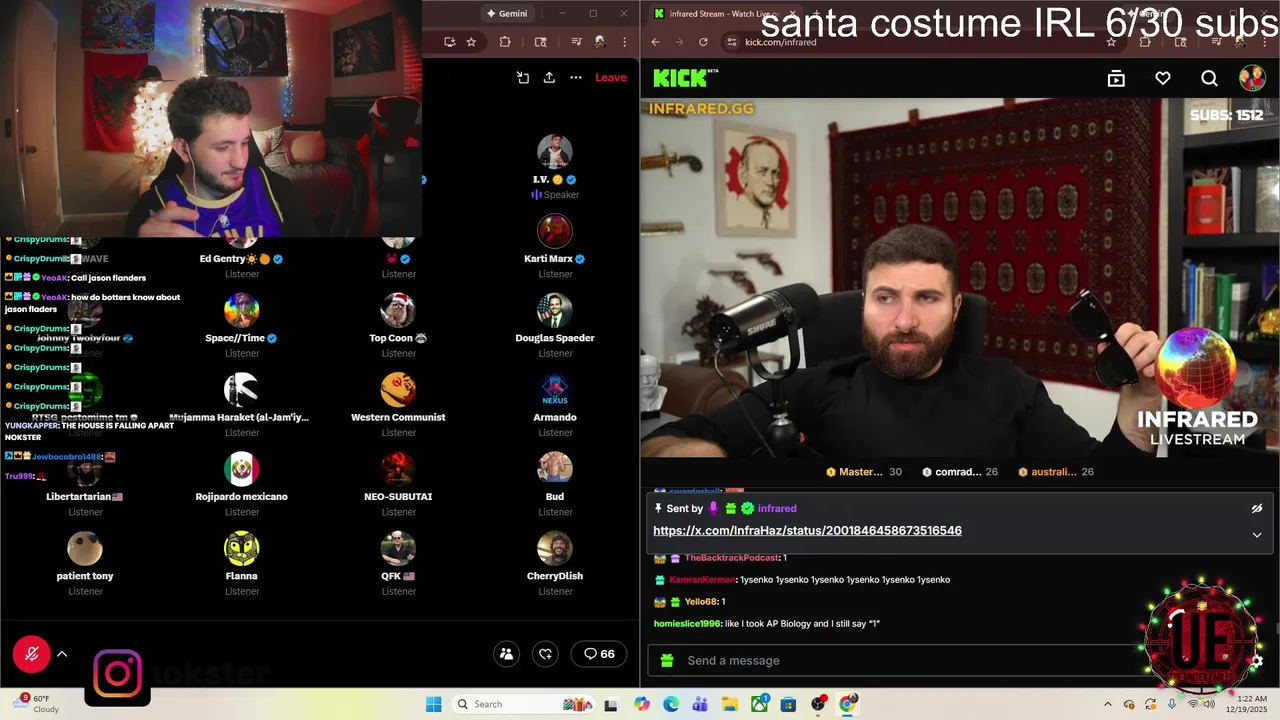Image resolution: width=1280 pixels, height=720 pixels.
Task: Unmute the red microphone button in Space
Action: [32, 654]
